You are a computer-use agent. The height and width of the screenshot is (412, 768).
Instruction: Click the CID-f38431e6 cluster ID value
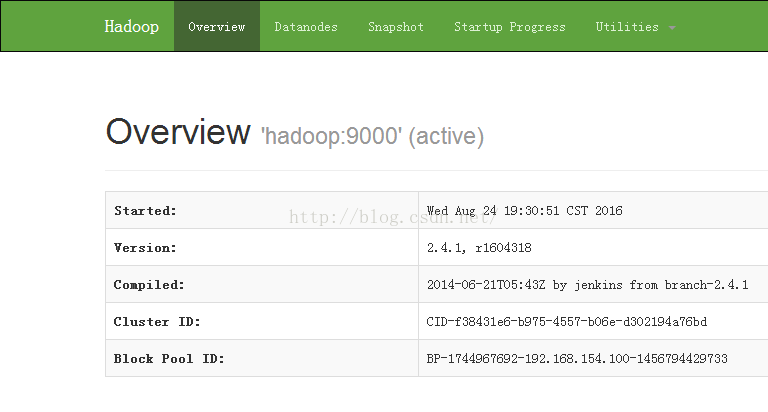click(567, 321)
